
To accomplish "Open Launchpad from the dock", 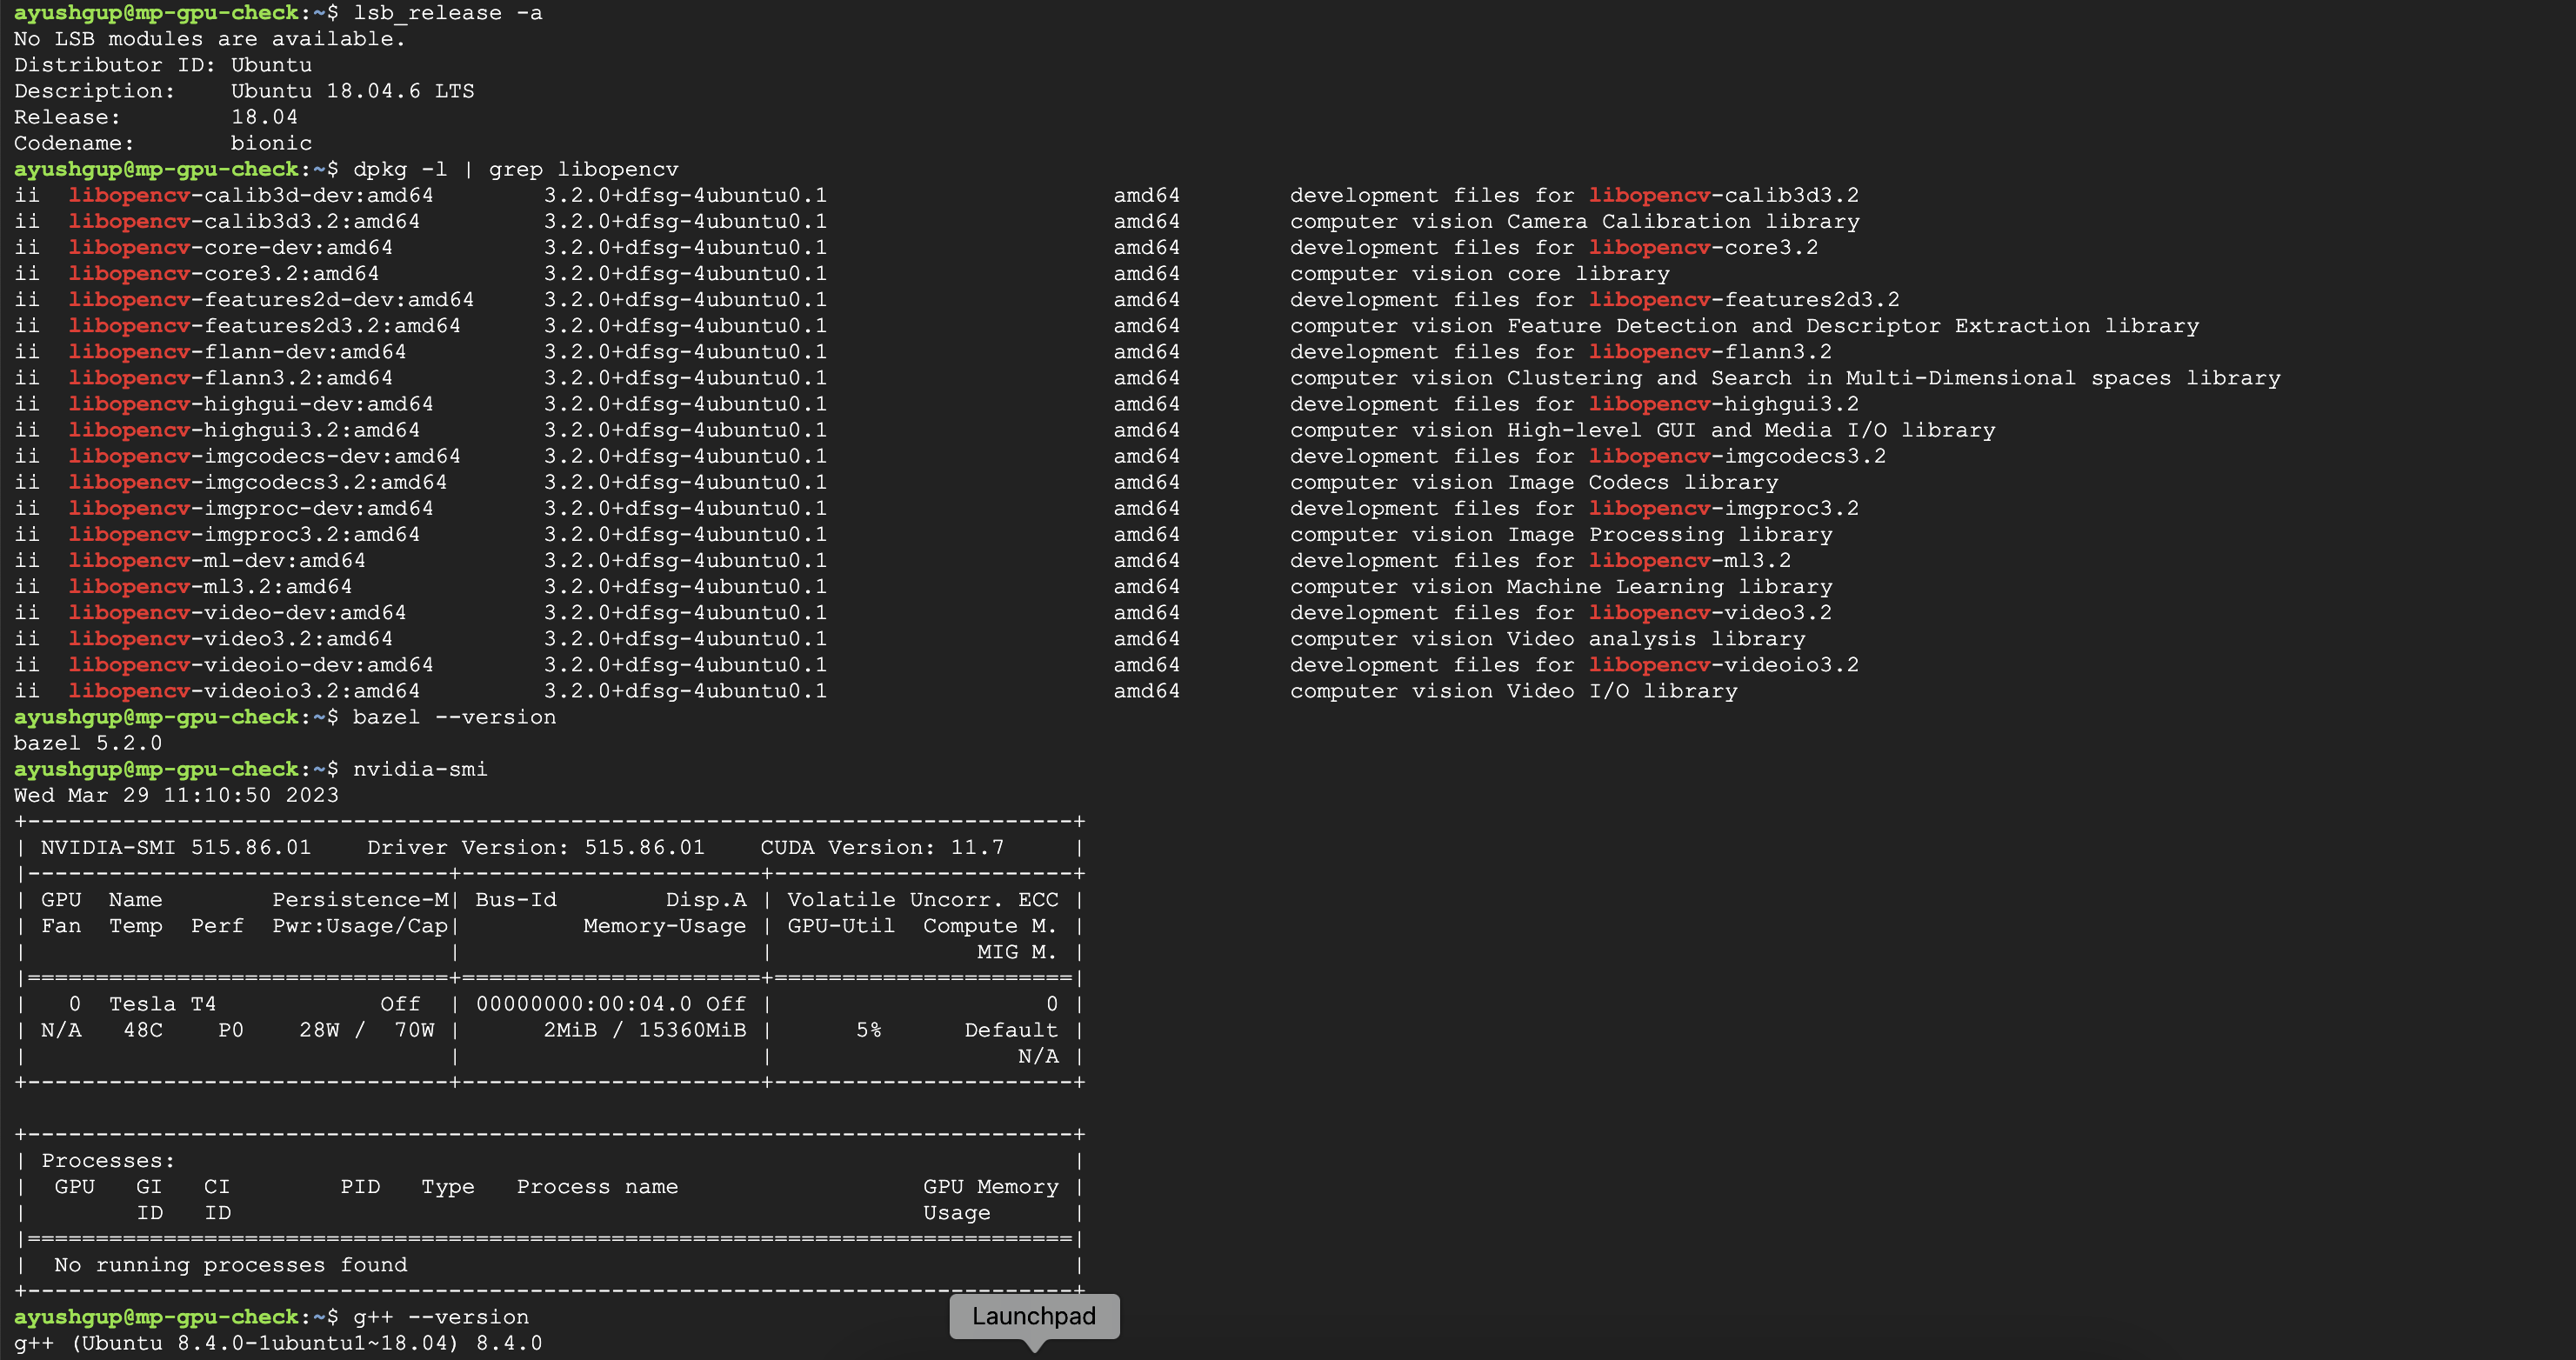I will point(1033,1317).
